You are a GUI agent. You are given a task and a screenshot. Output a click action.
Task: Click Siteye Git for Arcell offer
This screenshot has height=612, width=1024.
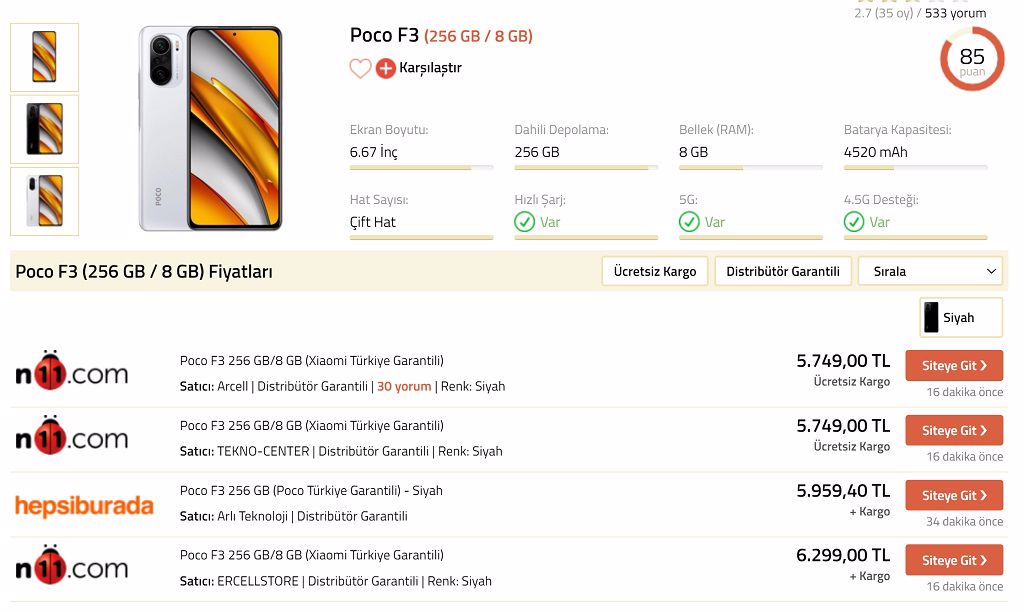pos(954,366)
